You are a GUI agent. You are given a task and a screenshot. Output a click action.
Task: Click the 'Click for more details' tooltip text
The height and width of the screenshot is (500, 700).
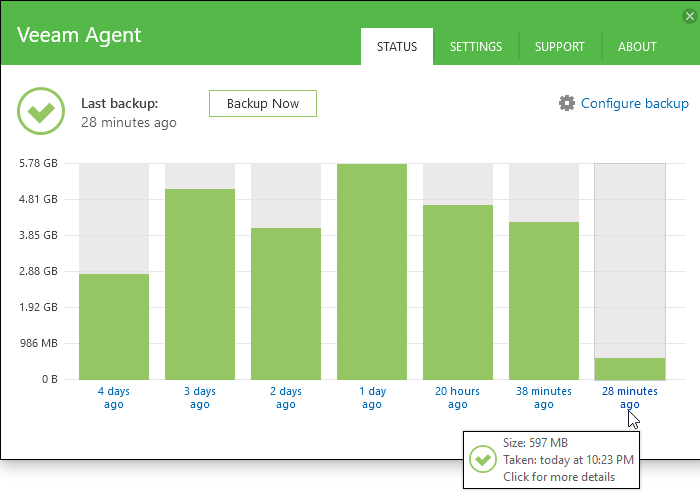click(x=559, y=477)
